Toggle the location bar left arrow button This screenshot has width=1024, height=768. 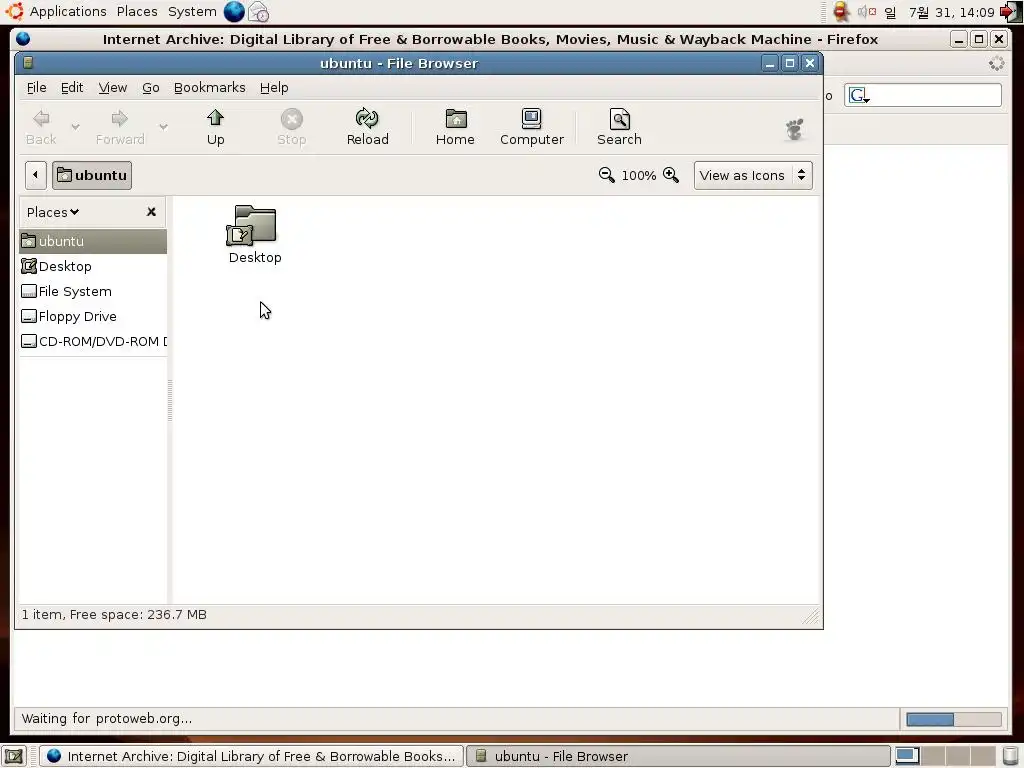tap(35, 175)
